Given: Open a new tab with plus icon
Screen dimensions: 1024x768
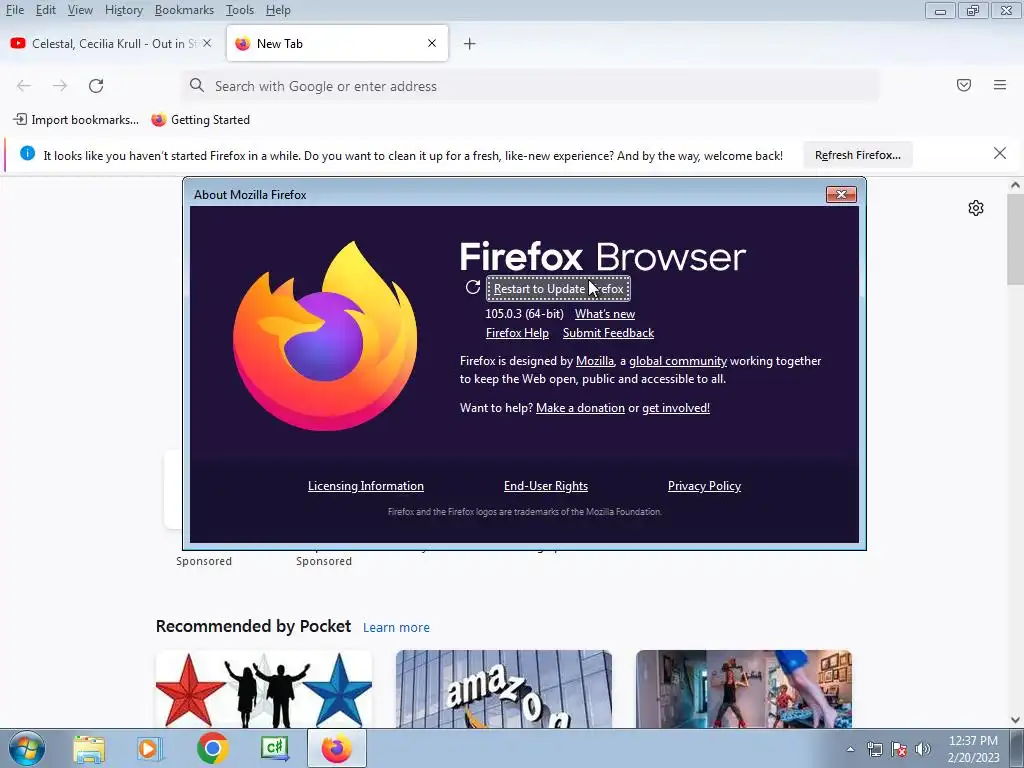Looking at the screenshot, I should click(470, 44).
